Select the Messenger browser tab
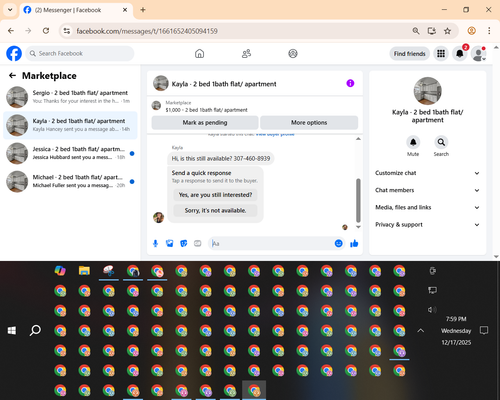 coord(76,10)
